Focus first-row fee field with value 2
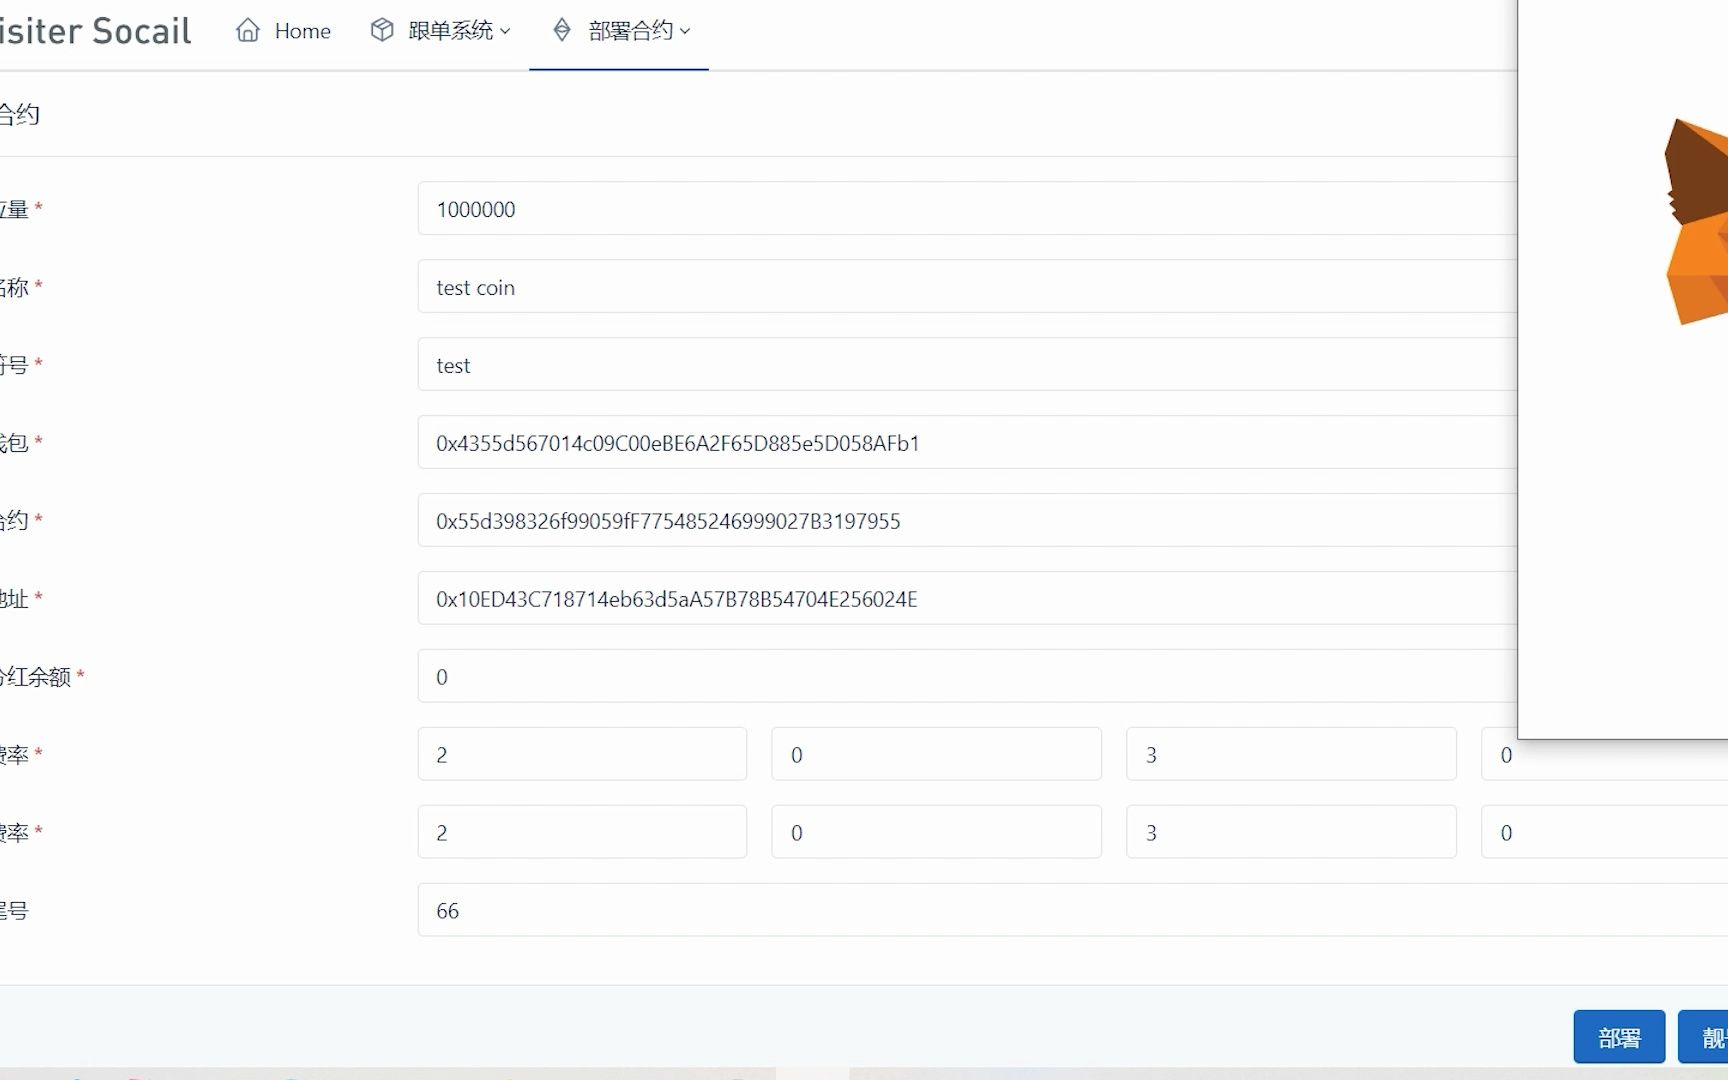The width and height of the screenshot is (1728, 1080). point(582,755)
